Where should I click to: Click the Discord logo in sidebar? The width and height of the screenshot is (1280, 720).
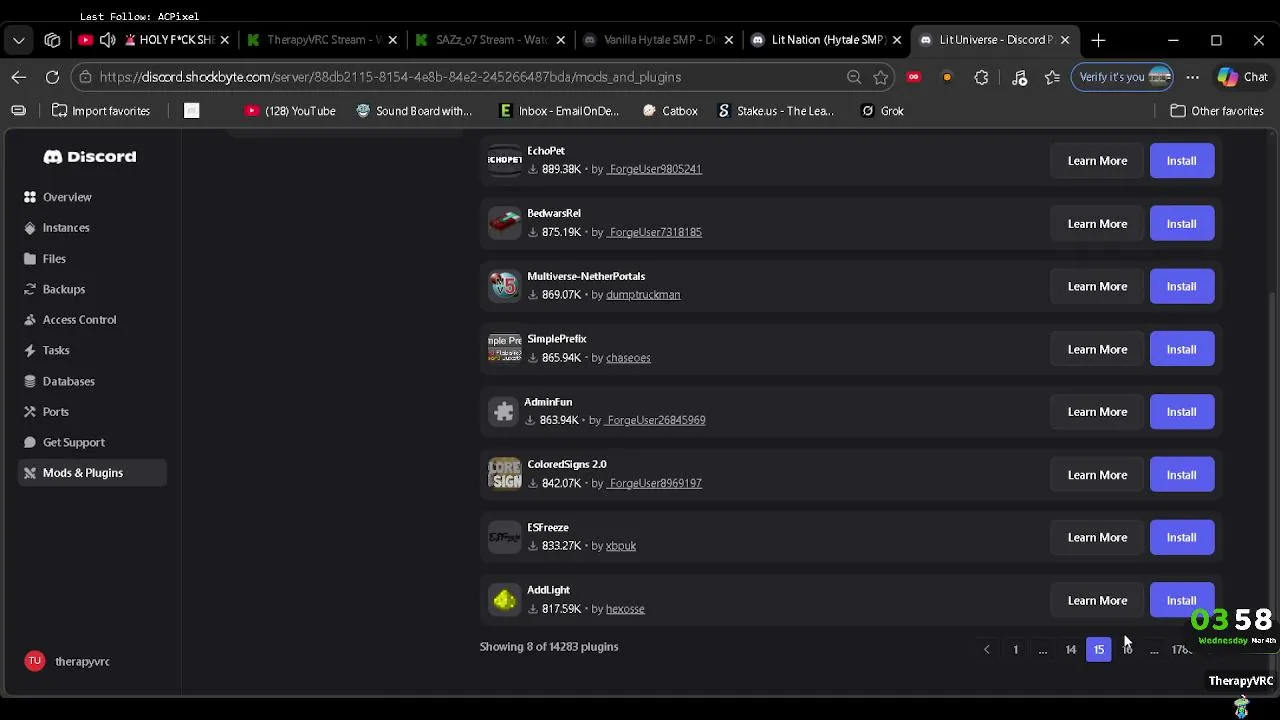[90, 157]
